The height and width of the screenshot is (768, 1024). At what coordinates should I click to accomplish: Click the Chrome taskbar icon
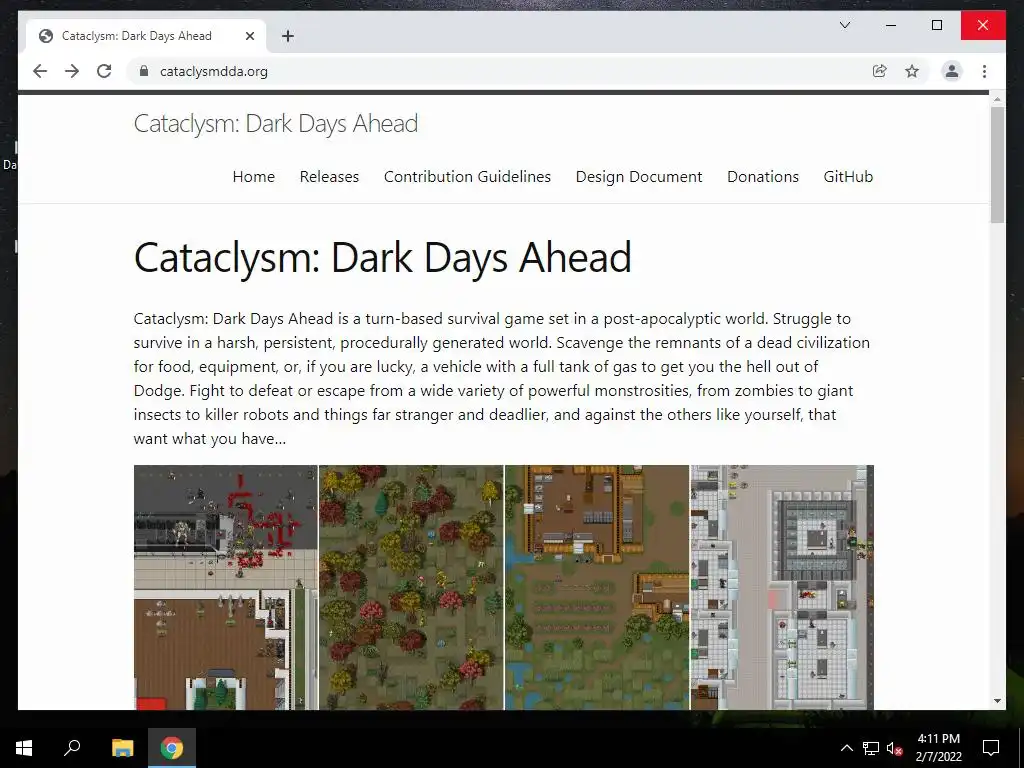click(172, 748)
